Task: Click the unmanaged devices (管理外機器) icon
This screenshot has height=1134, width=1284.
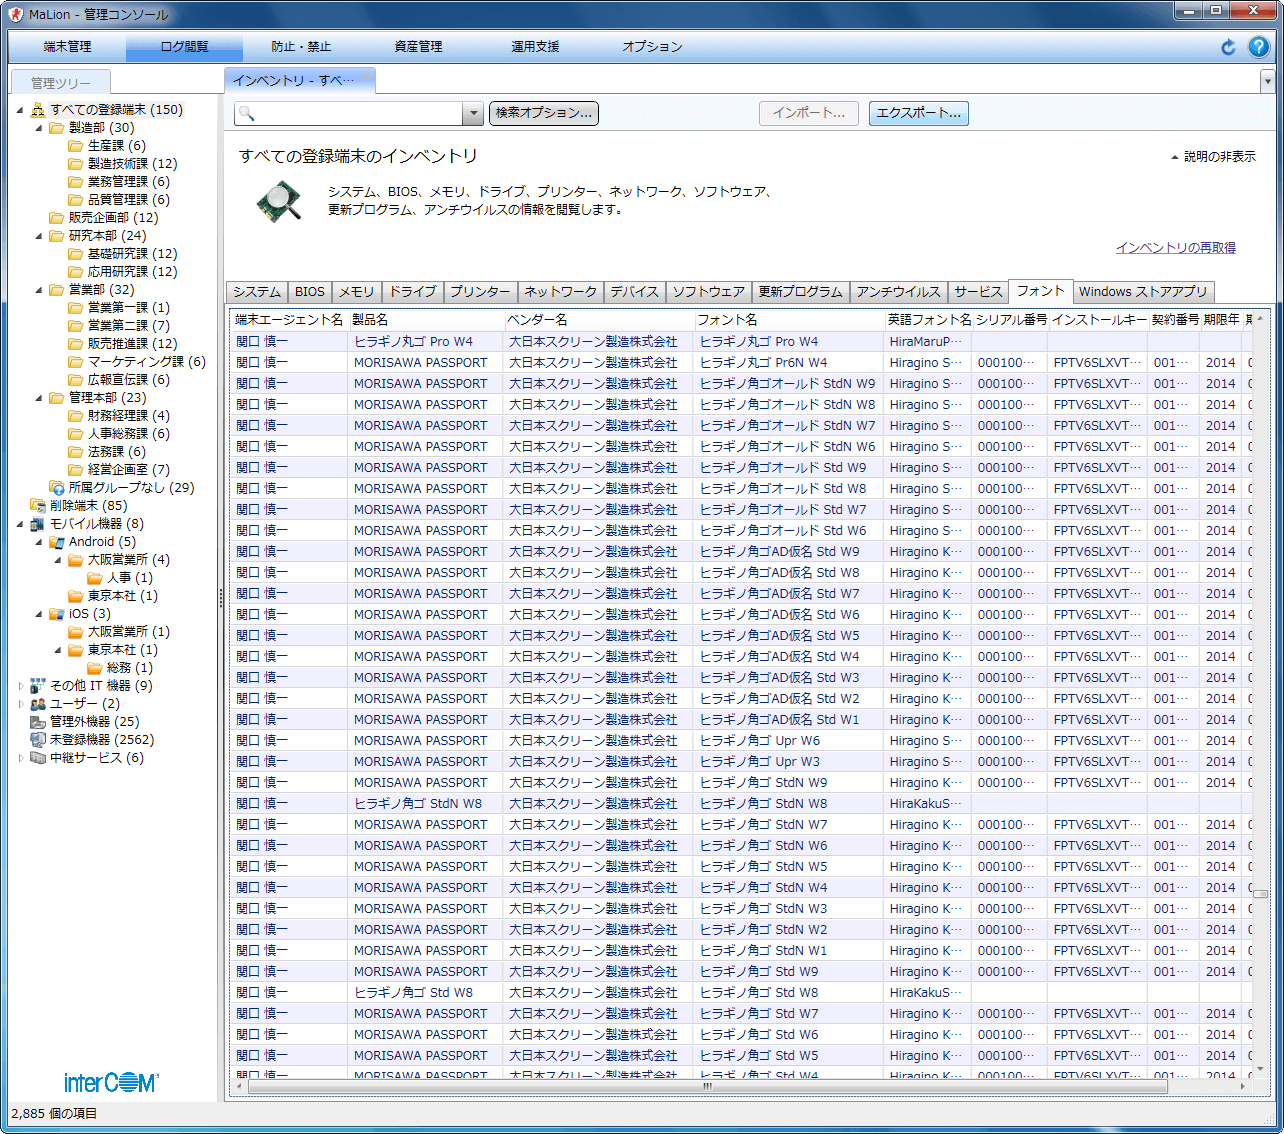Action: [x=38, y=722]
